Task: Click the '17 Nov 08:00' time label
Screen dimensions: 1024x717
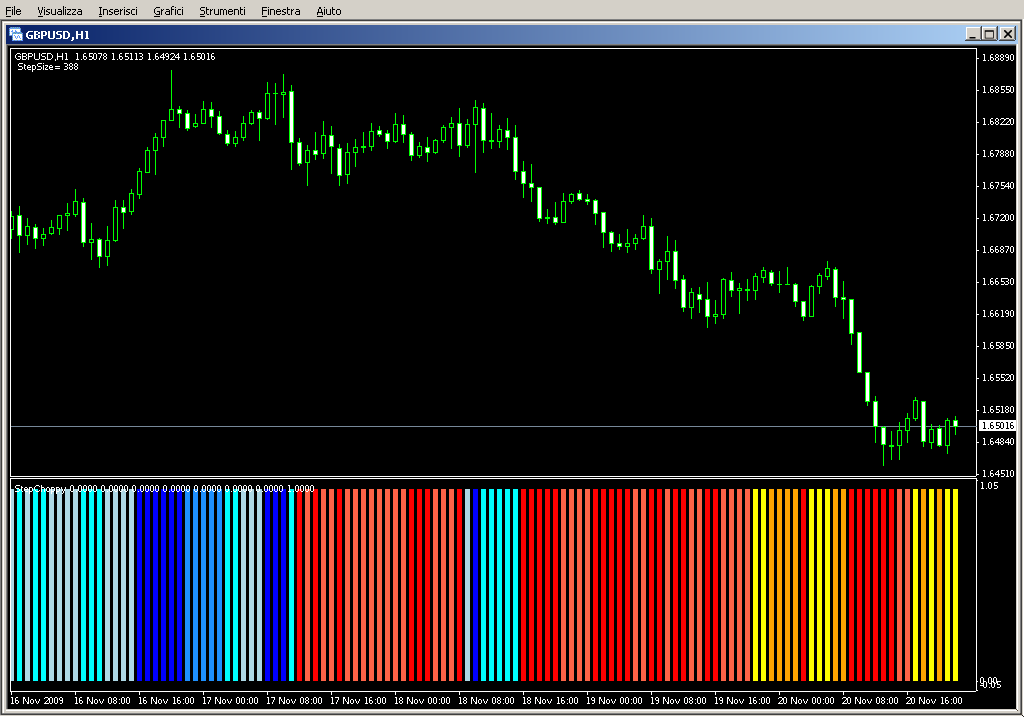Action: pyautogui.click(x=294, y=701)
